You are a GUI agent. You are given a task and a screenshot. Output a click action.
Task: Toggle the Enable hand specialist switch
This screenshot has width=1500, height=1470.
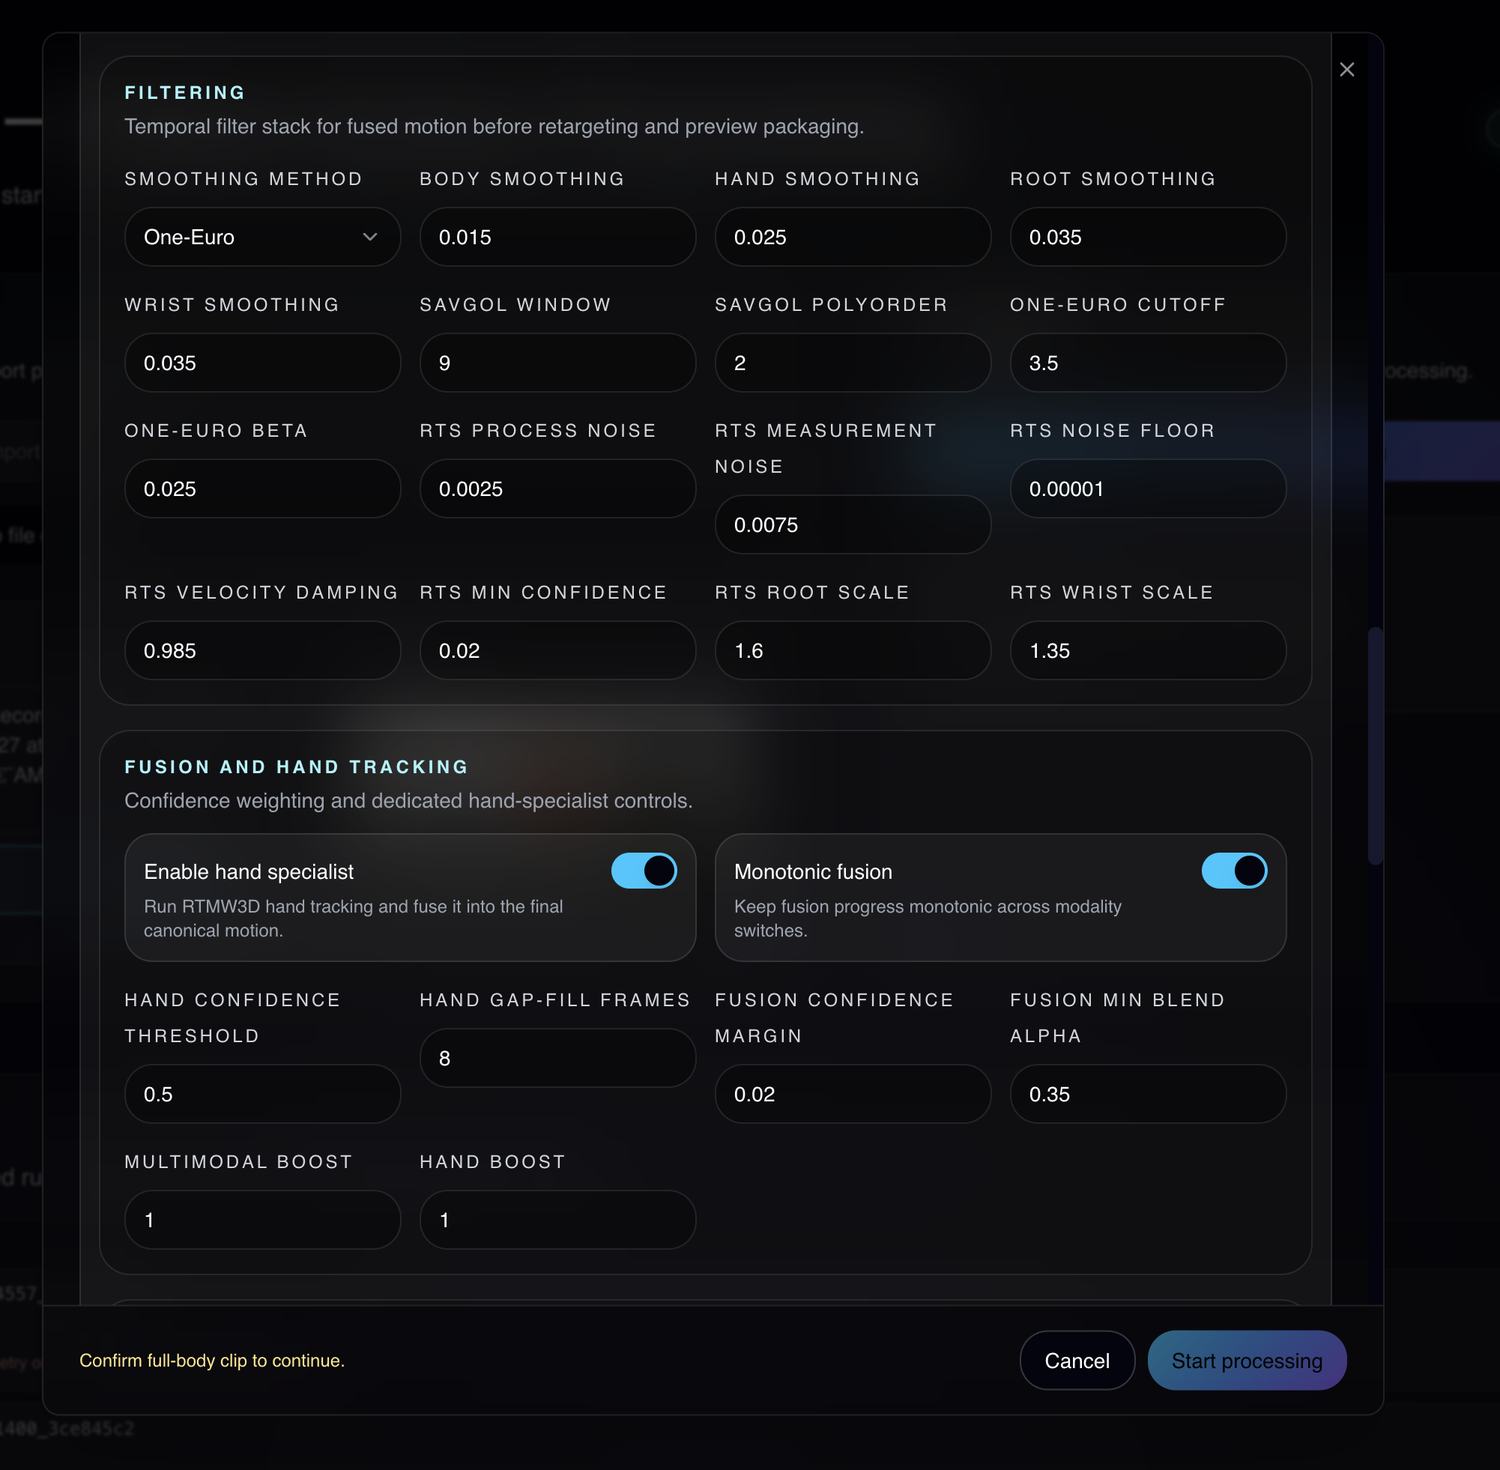[644, 871]
